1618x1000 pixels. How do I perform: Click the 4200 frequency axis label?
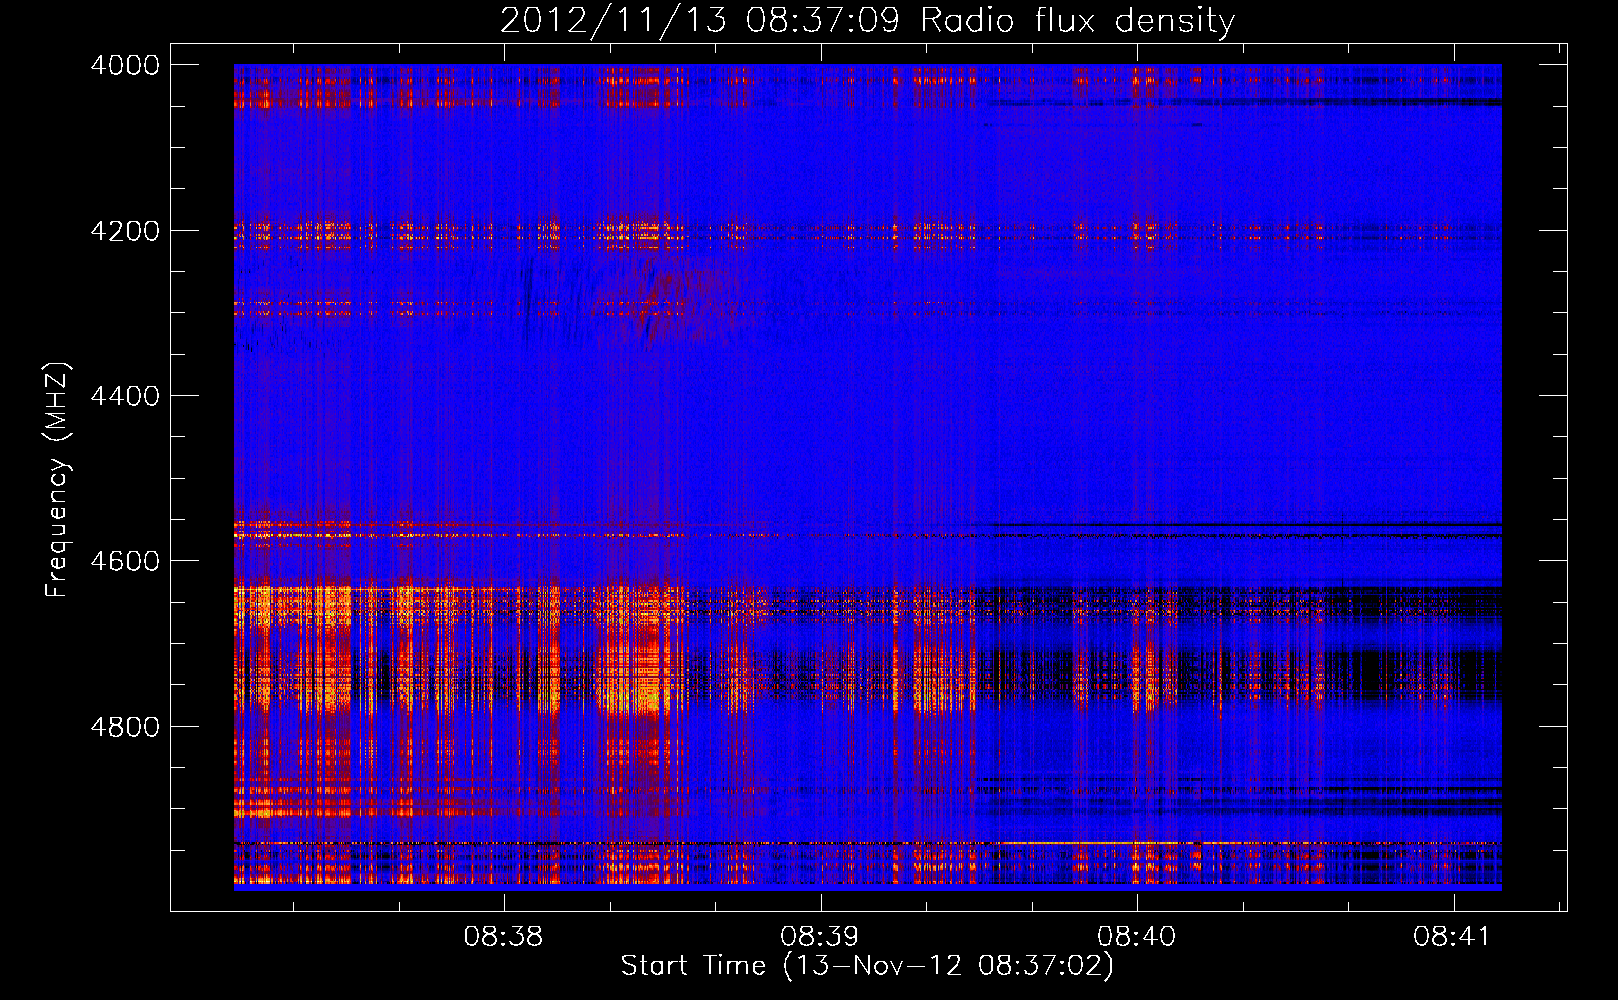125,231
